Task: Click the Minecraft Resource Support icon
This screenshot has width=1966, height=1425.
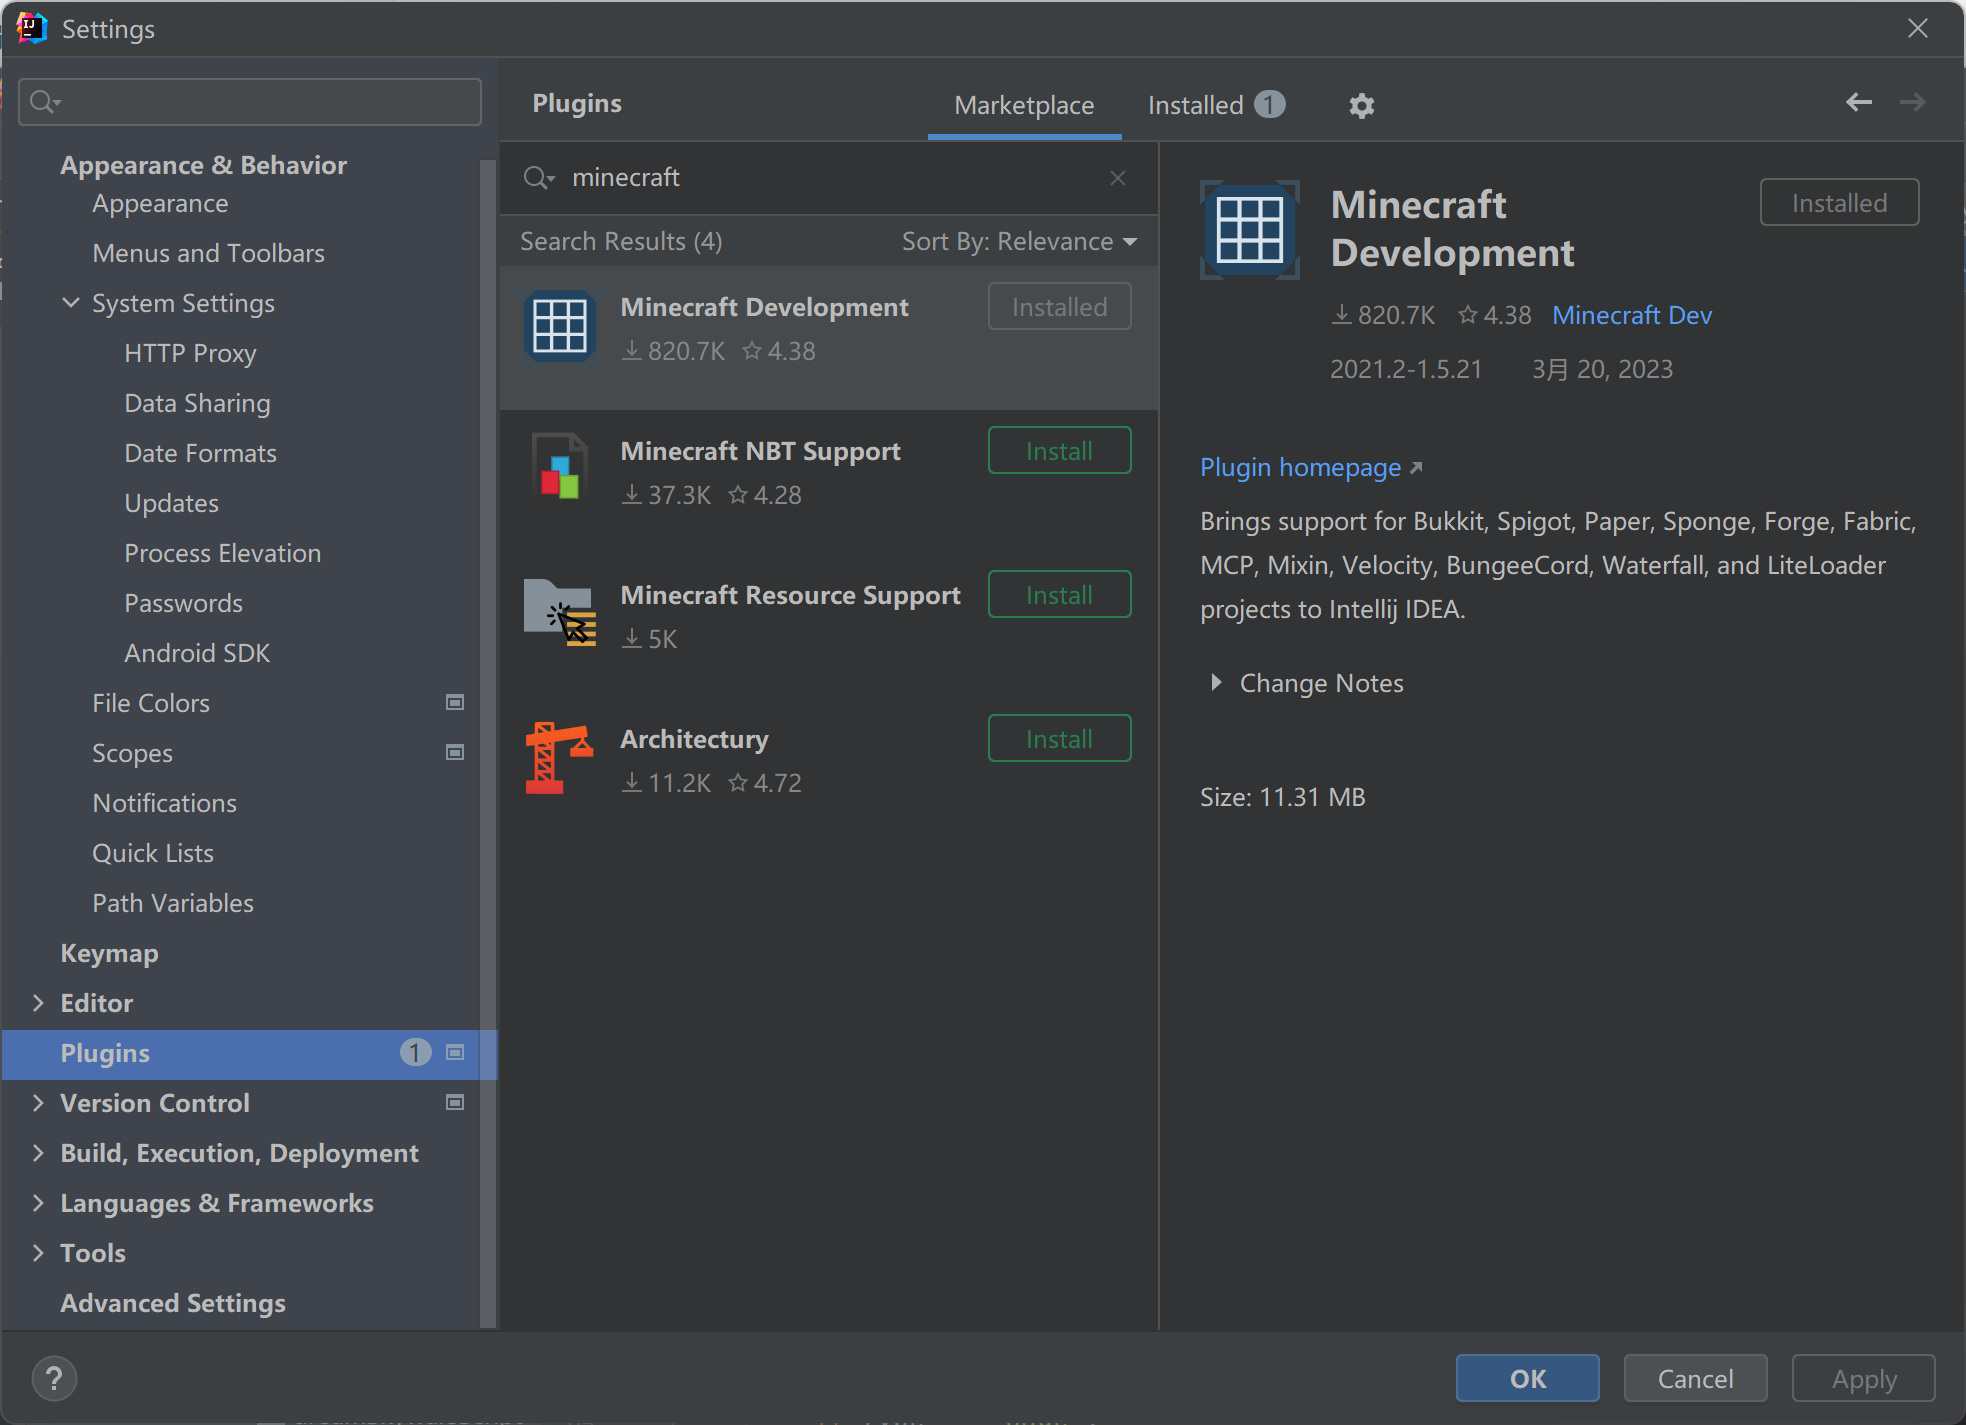Action: point(560,614)
